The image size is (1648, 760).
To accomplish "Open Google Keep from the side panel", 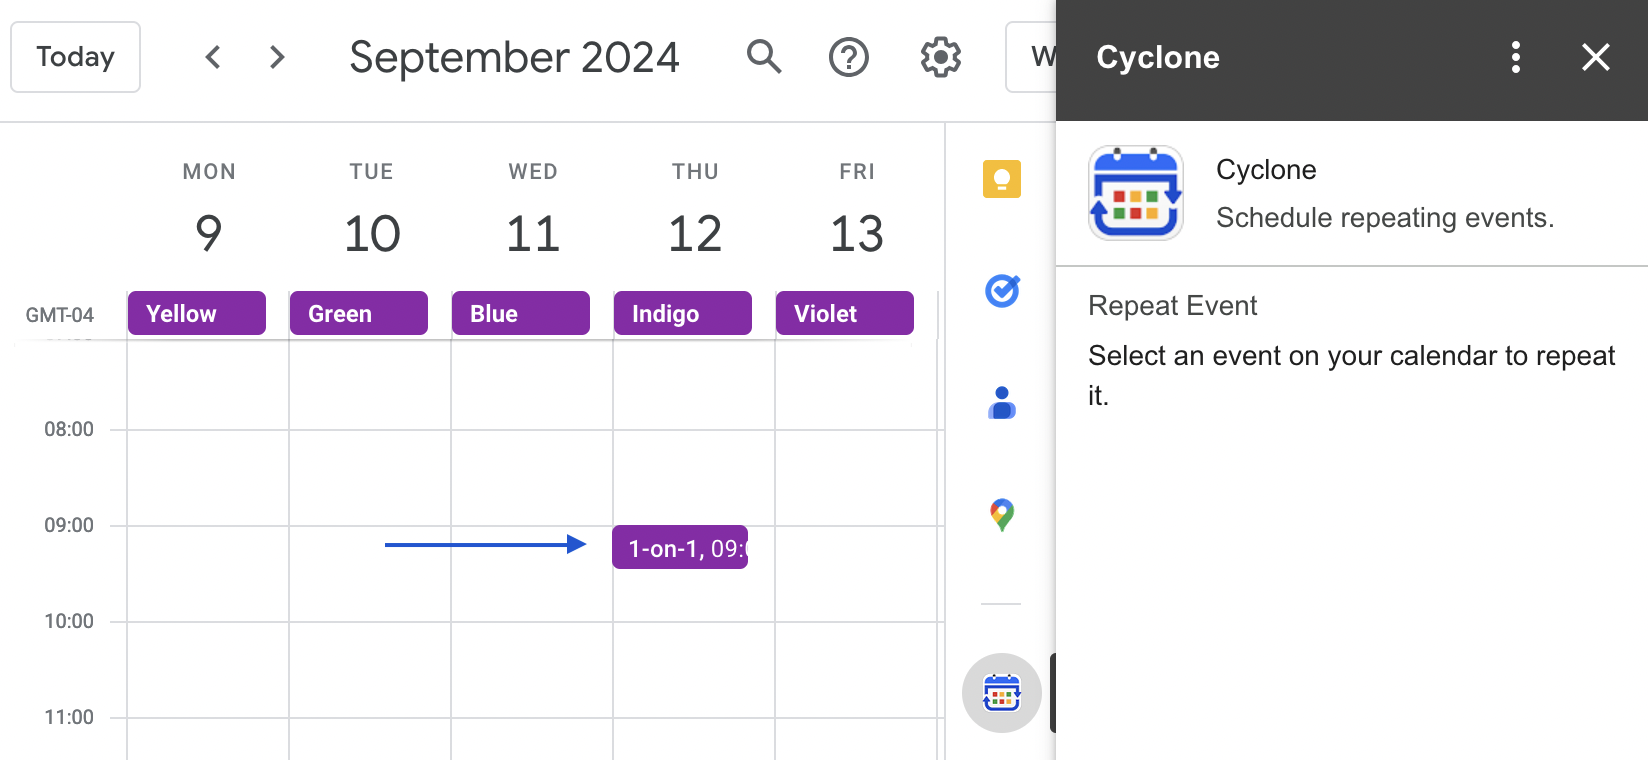I will click(x=1001, y=179).
